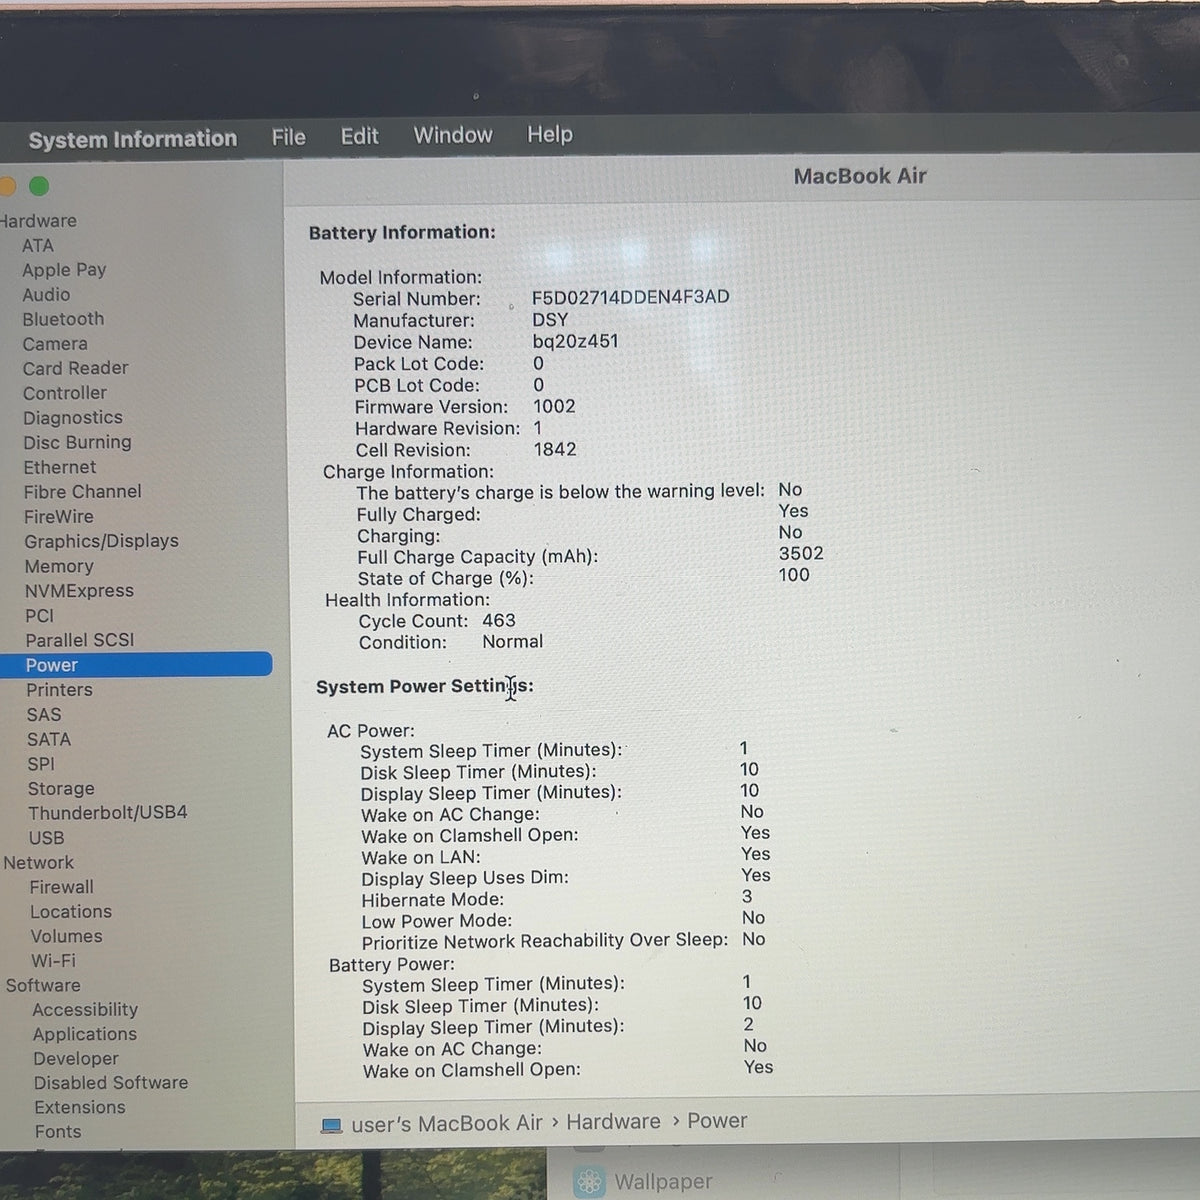Open the Window menu
The height and width of the screenshot is (1200, 1200).
pos(453,135)
